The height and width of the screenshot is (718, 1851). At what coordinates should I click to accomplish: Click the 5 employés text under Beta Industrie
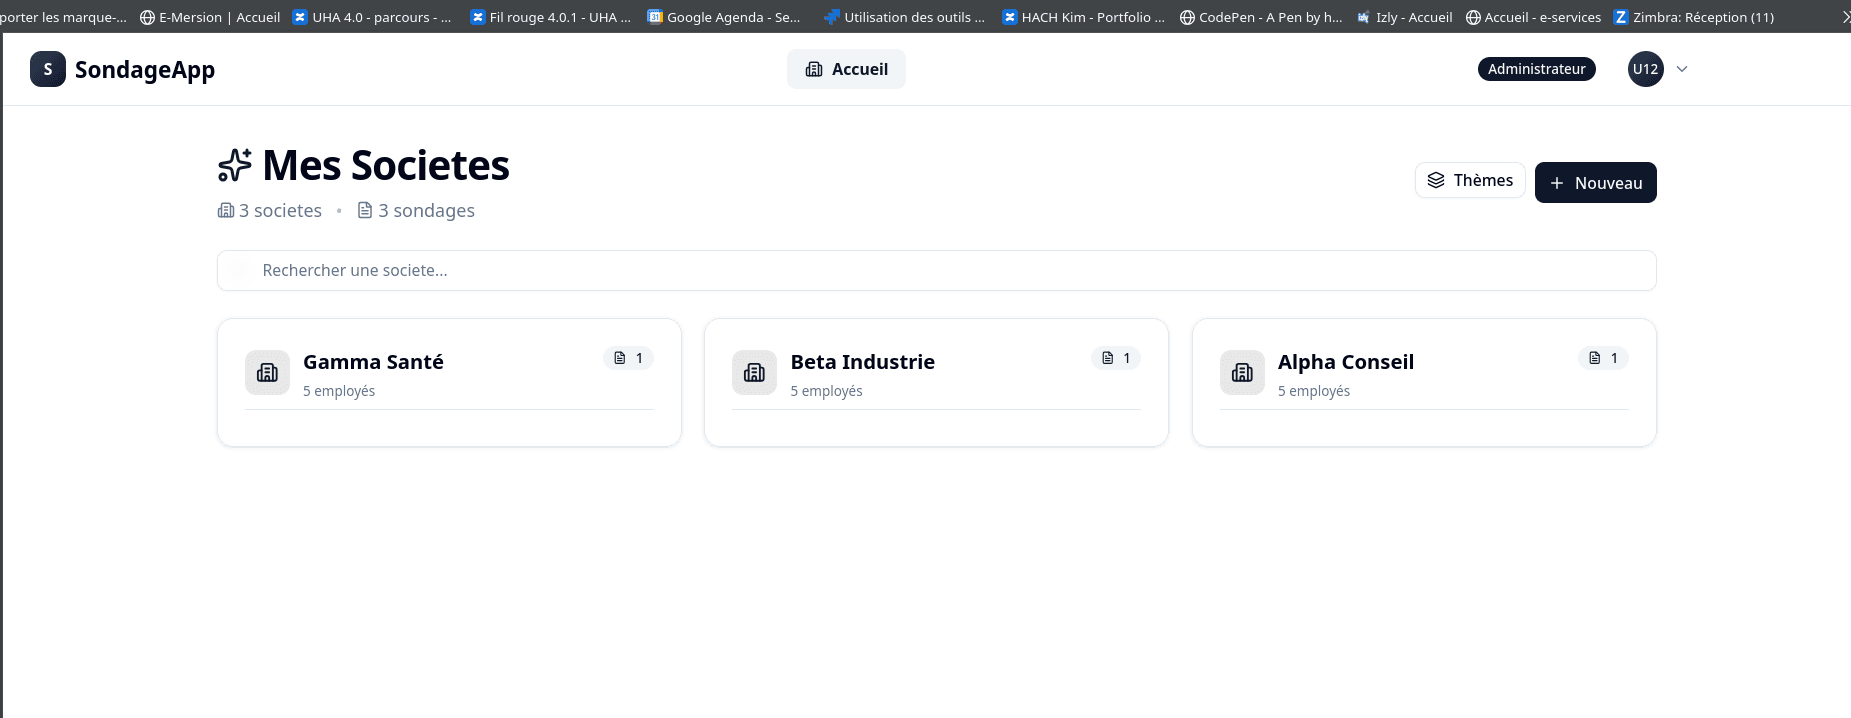point(826,391)
